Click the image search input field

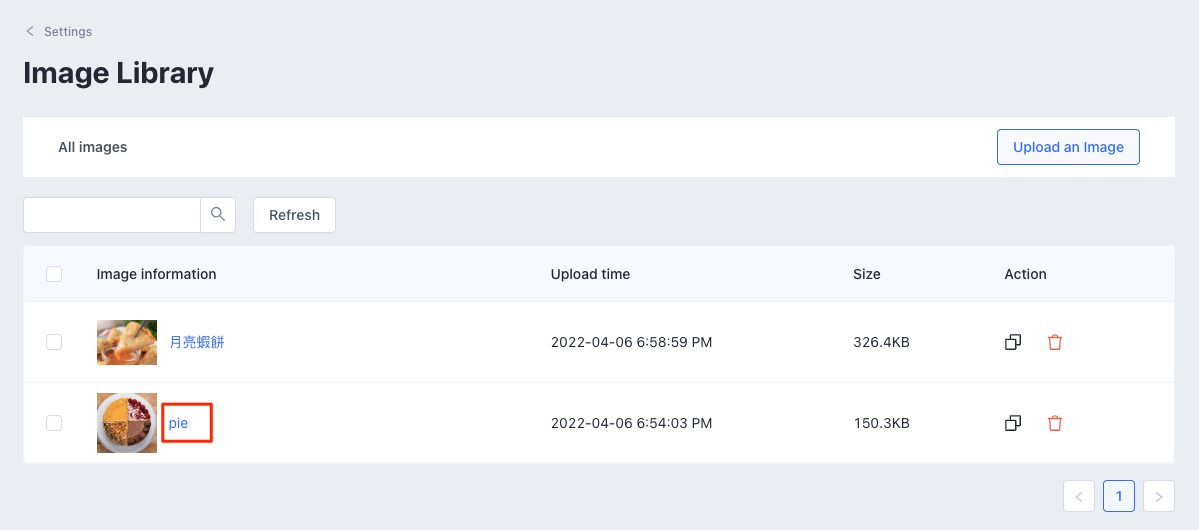click(x=112, y=215)
